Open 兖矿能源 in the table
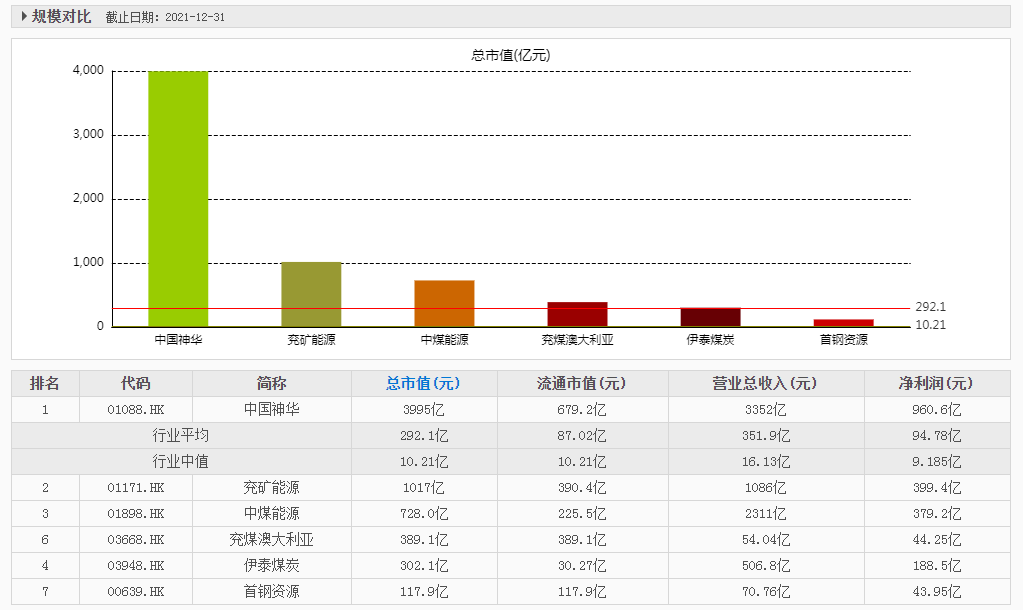This screenshot has width=1023, height=610. pyautogui.click(x=271, y=488)
